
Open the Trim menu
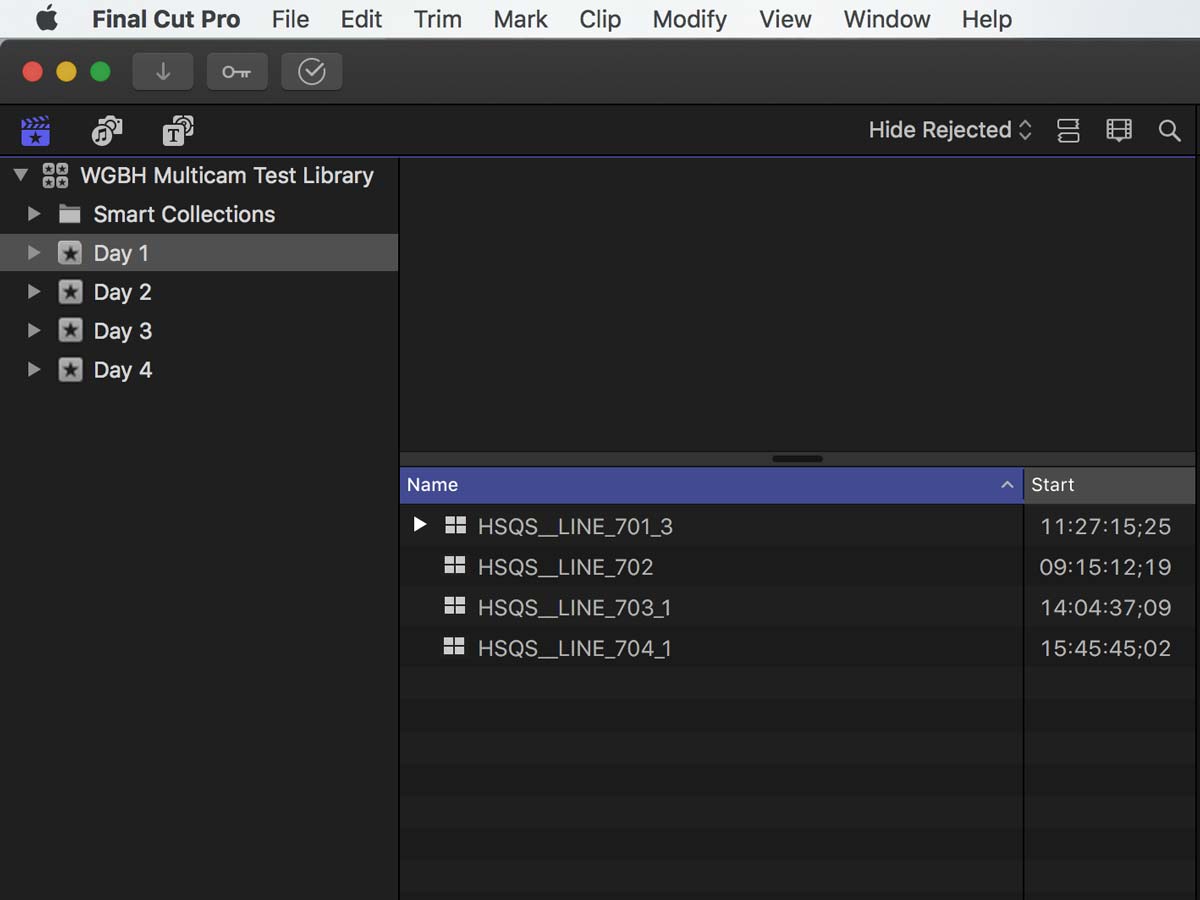point(438,19)
